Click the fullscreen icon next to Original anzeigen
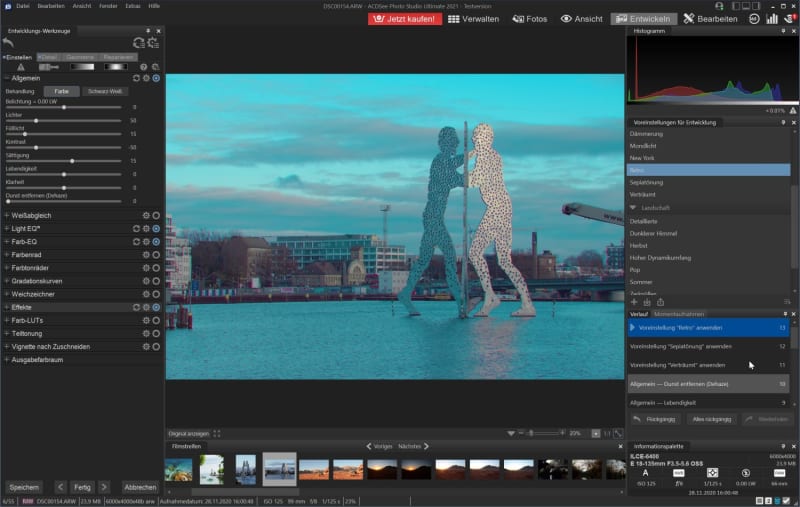Screen dimensions: 800x507 217,434
